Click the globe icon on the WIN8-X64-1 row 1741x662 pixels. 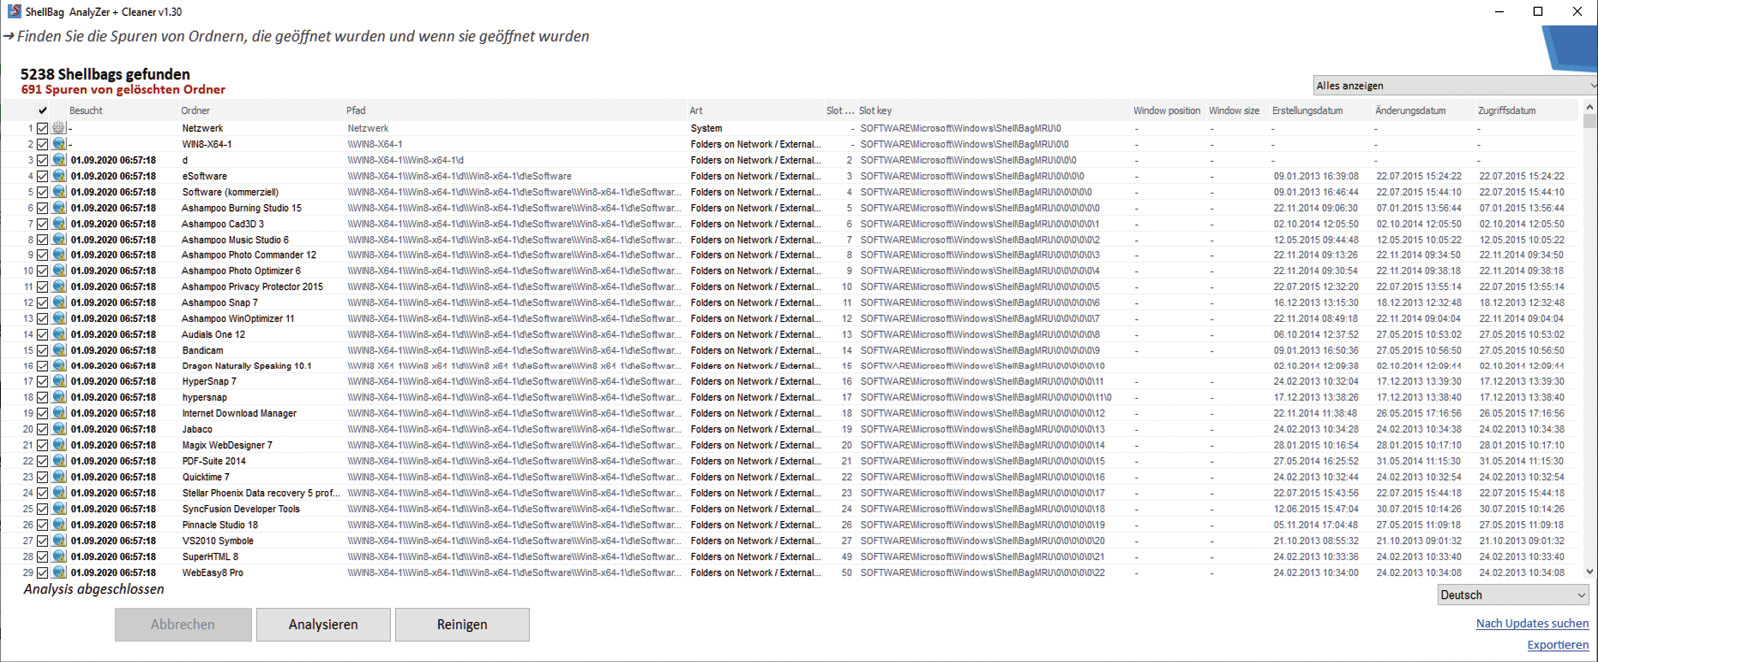click(59, 144)
